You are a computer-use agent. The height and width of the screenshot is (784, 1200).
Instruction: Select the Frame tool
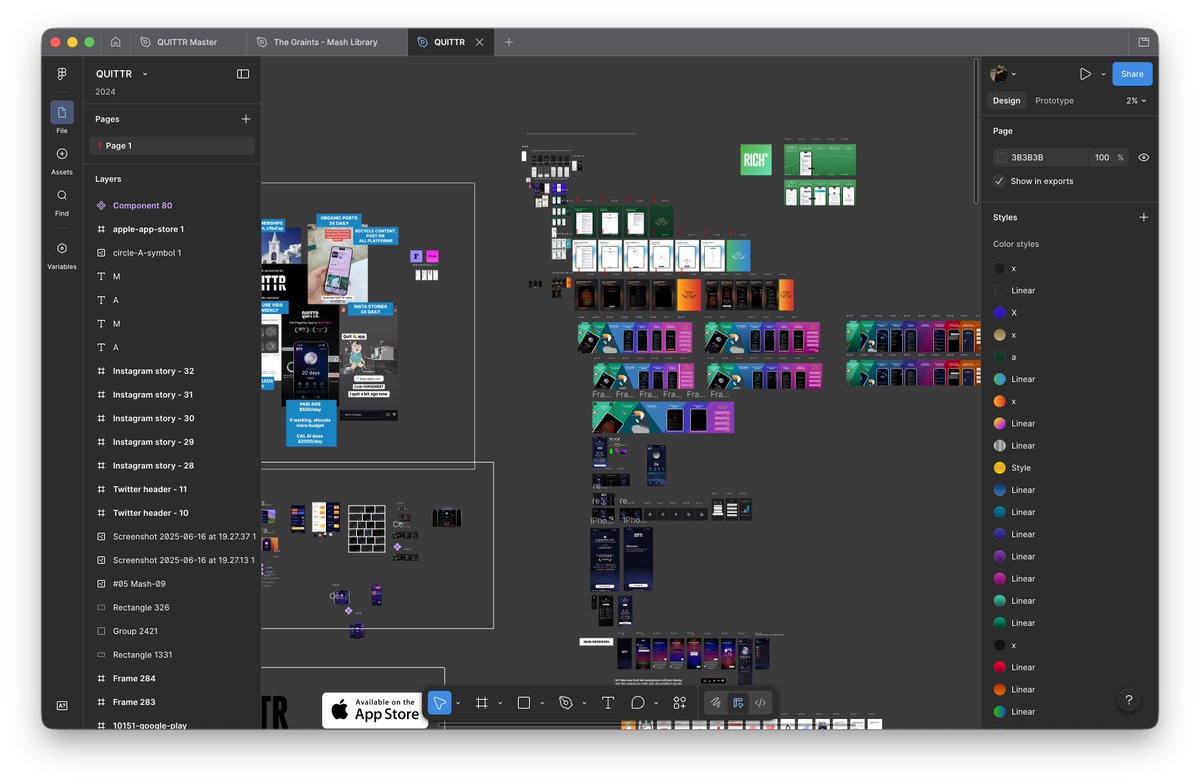(481, 703)
